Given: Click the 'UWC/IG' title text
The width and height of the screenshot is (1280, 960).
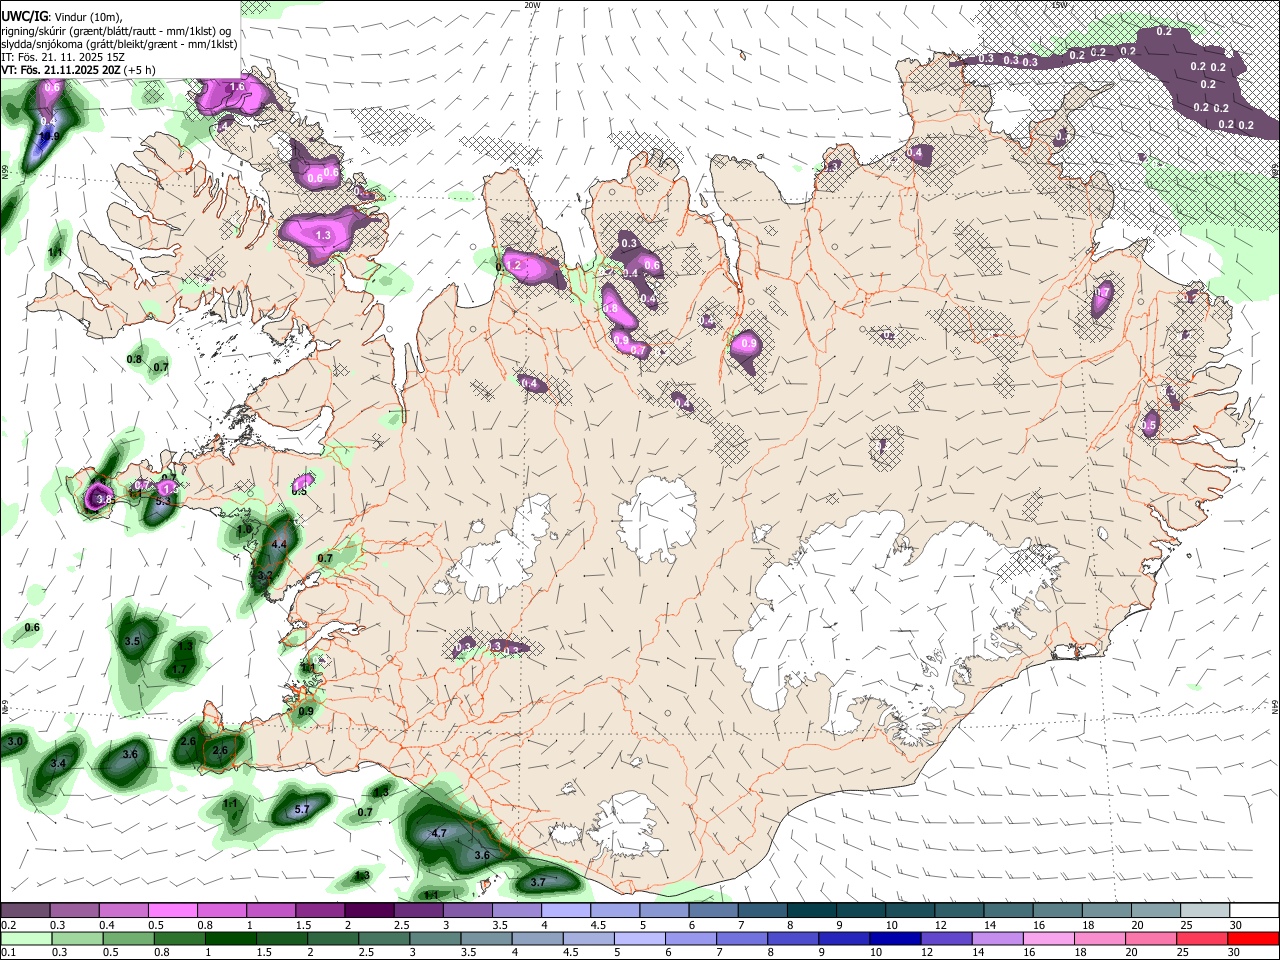Looking at the screenshot, I should point(24,16).
